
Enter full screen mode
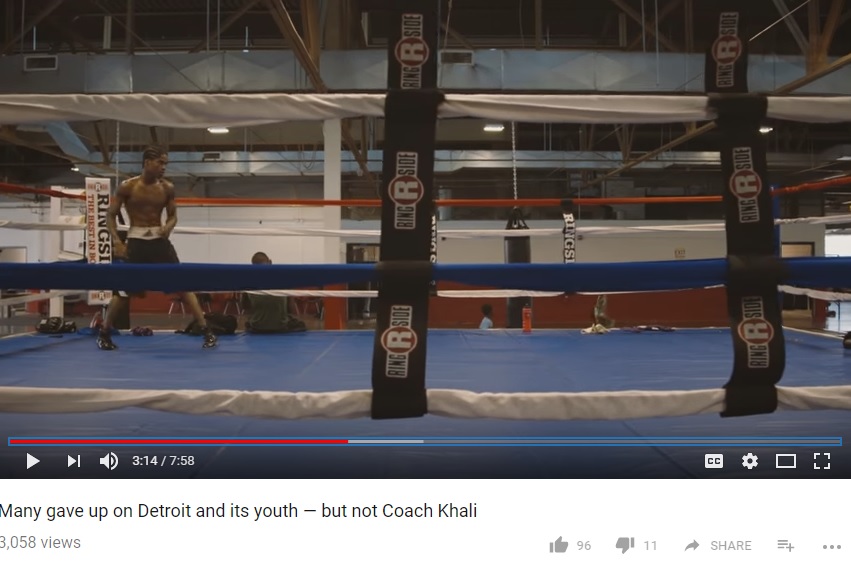pyautogui.click(x=822, y=461)
